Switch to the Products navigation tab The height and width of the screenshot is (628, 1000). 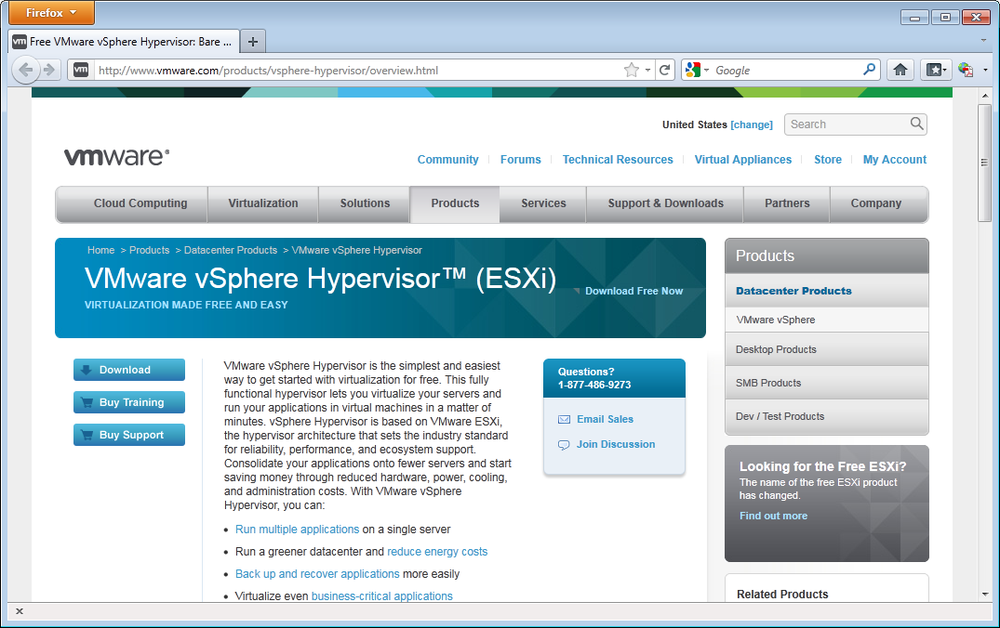pyautogui.click(x=454, y=203)
